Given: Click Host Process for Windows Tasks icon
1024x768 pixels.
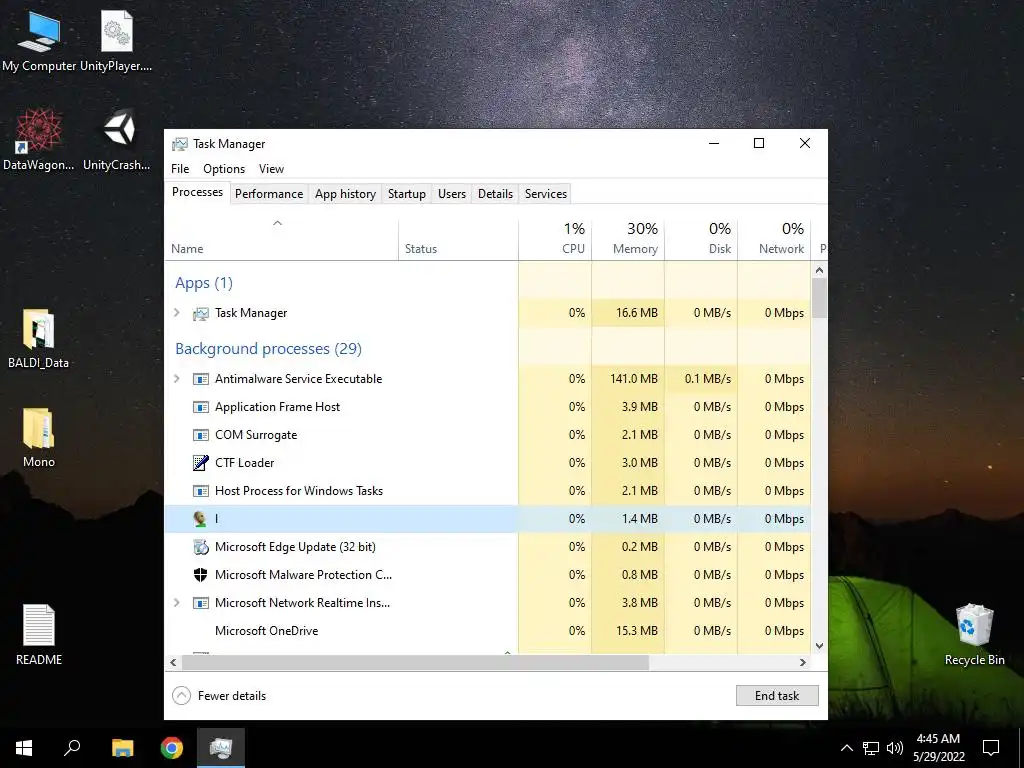Looking at the screenshot, I should point(200,491).
